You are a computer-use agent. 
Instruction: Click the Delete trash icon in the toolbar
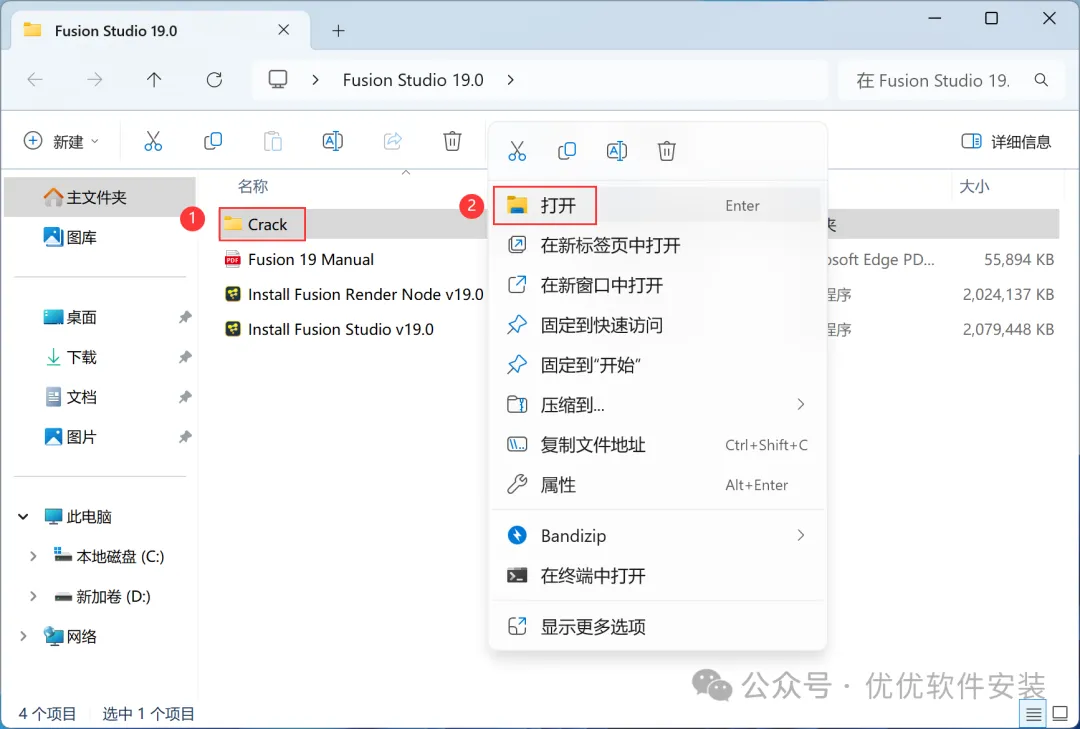tap(452, 141)
